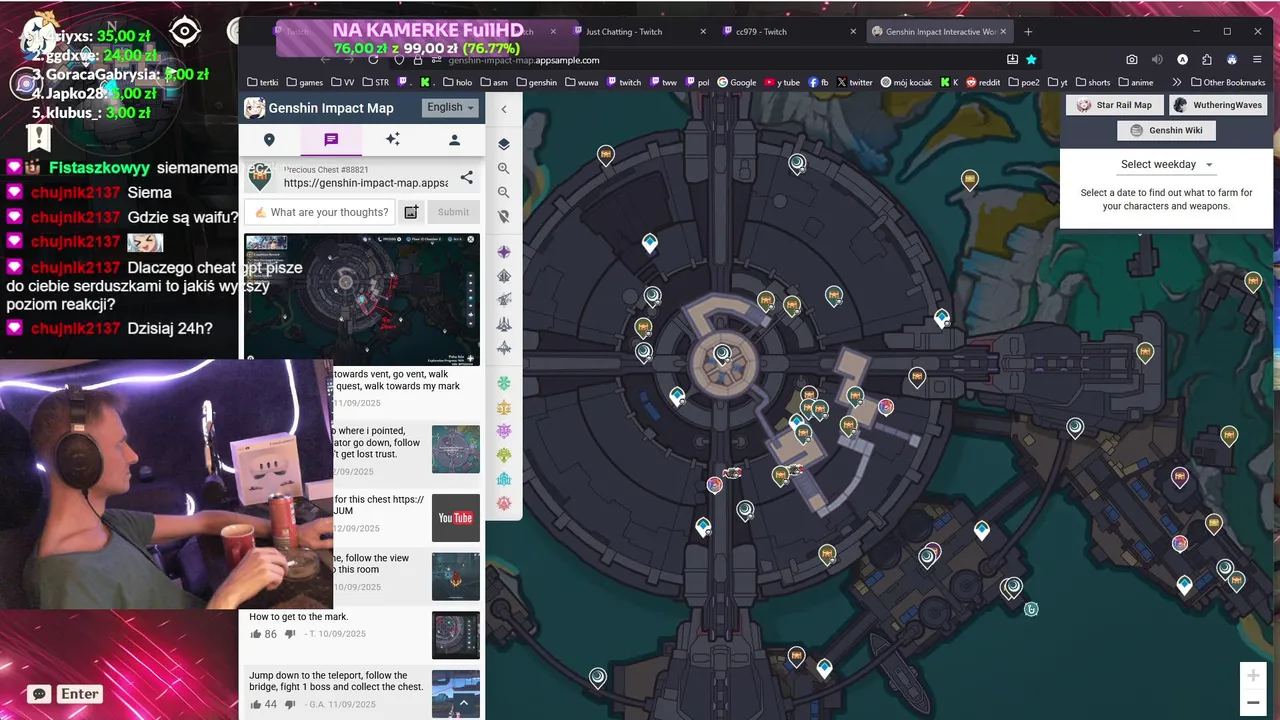Select the green Dendro element icon
The height and width of the screenshot is (720, 1280).
tap(504, 456)
